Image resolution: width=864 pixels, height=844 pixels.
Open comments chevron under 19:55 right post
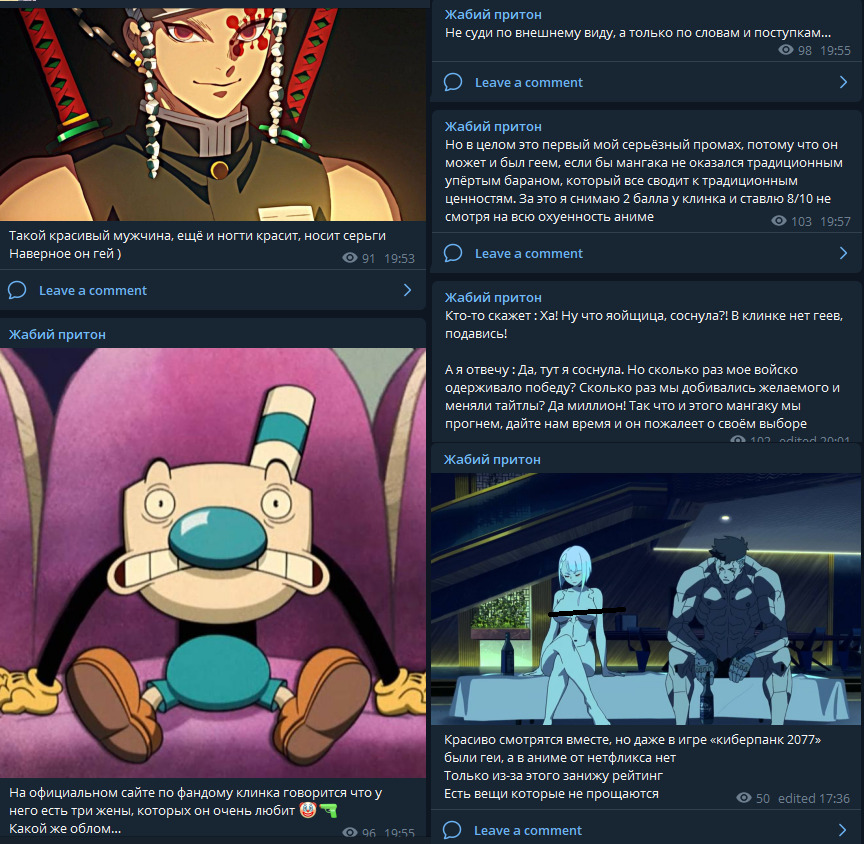(843, 82)
